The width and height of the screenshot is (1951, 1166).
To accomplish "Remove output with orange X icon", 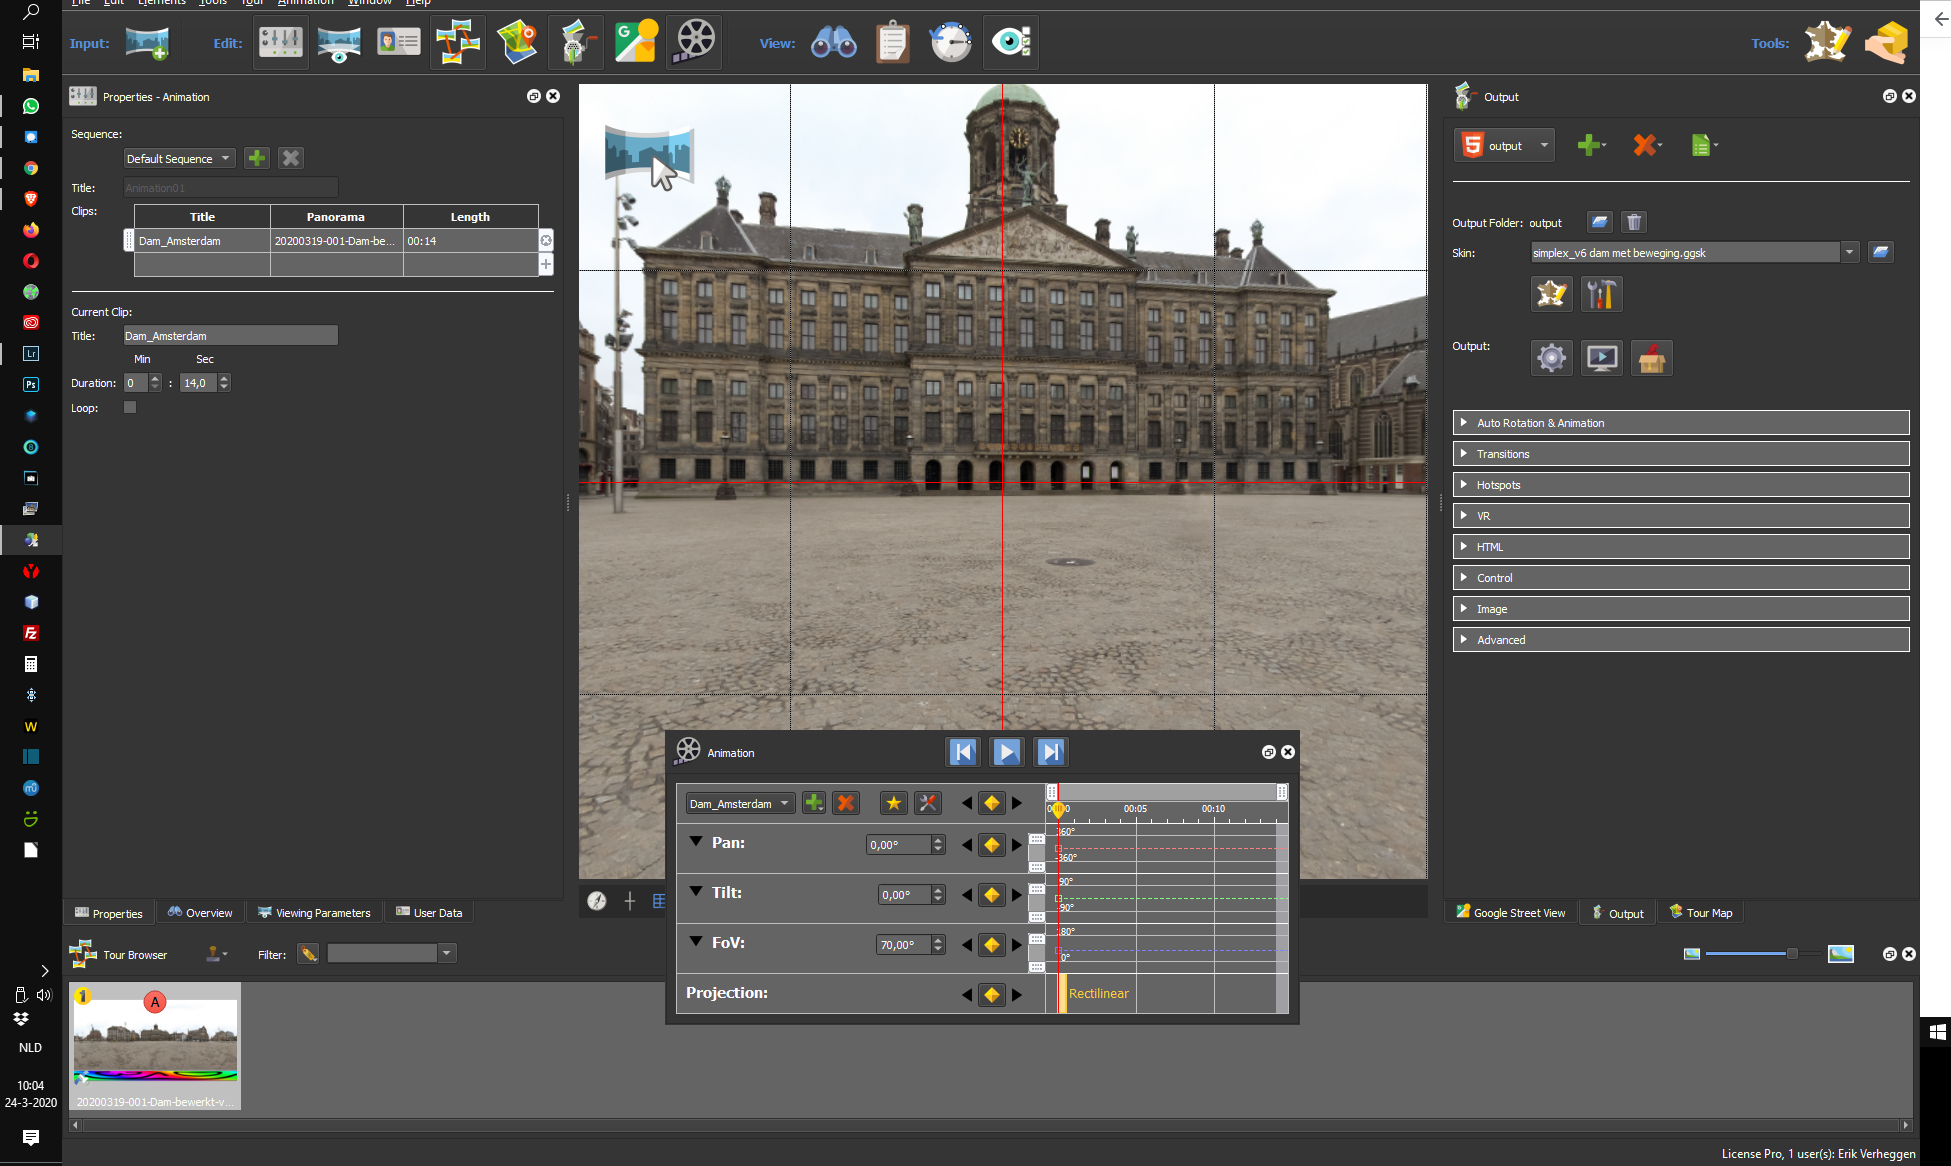I will (x=1646, y=146).
